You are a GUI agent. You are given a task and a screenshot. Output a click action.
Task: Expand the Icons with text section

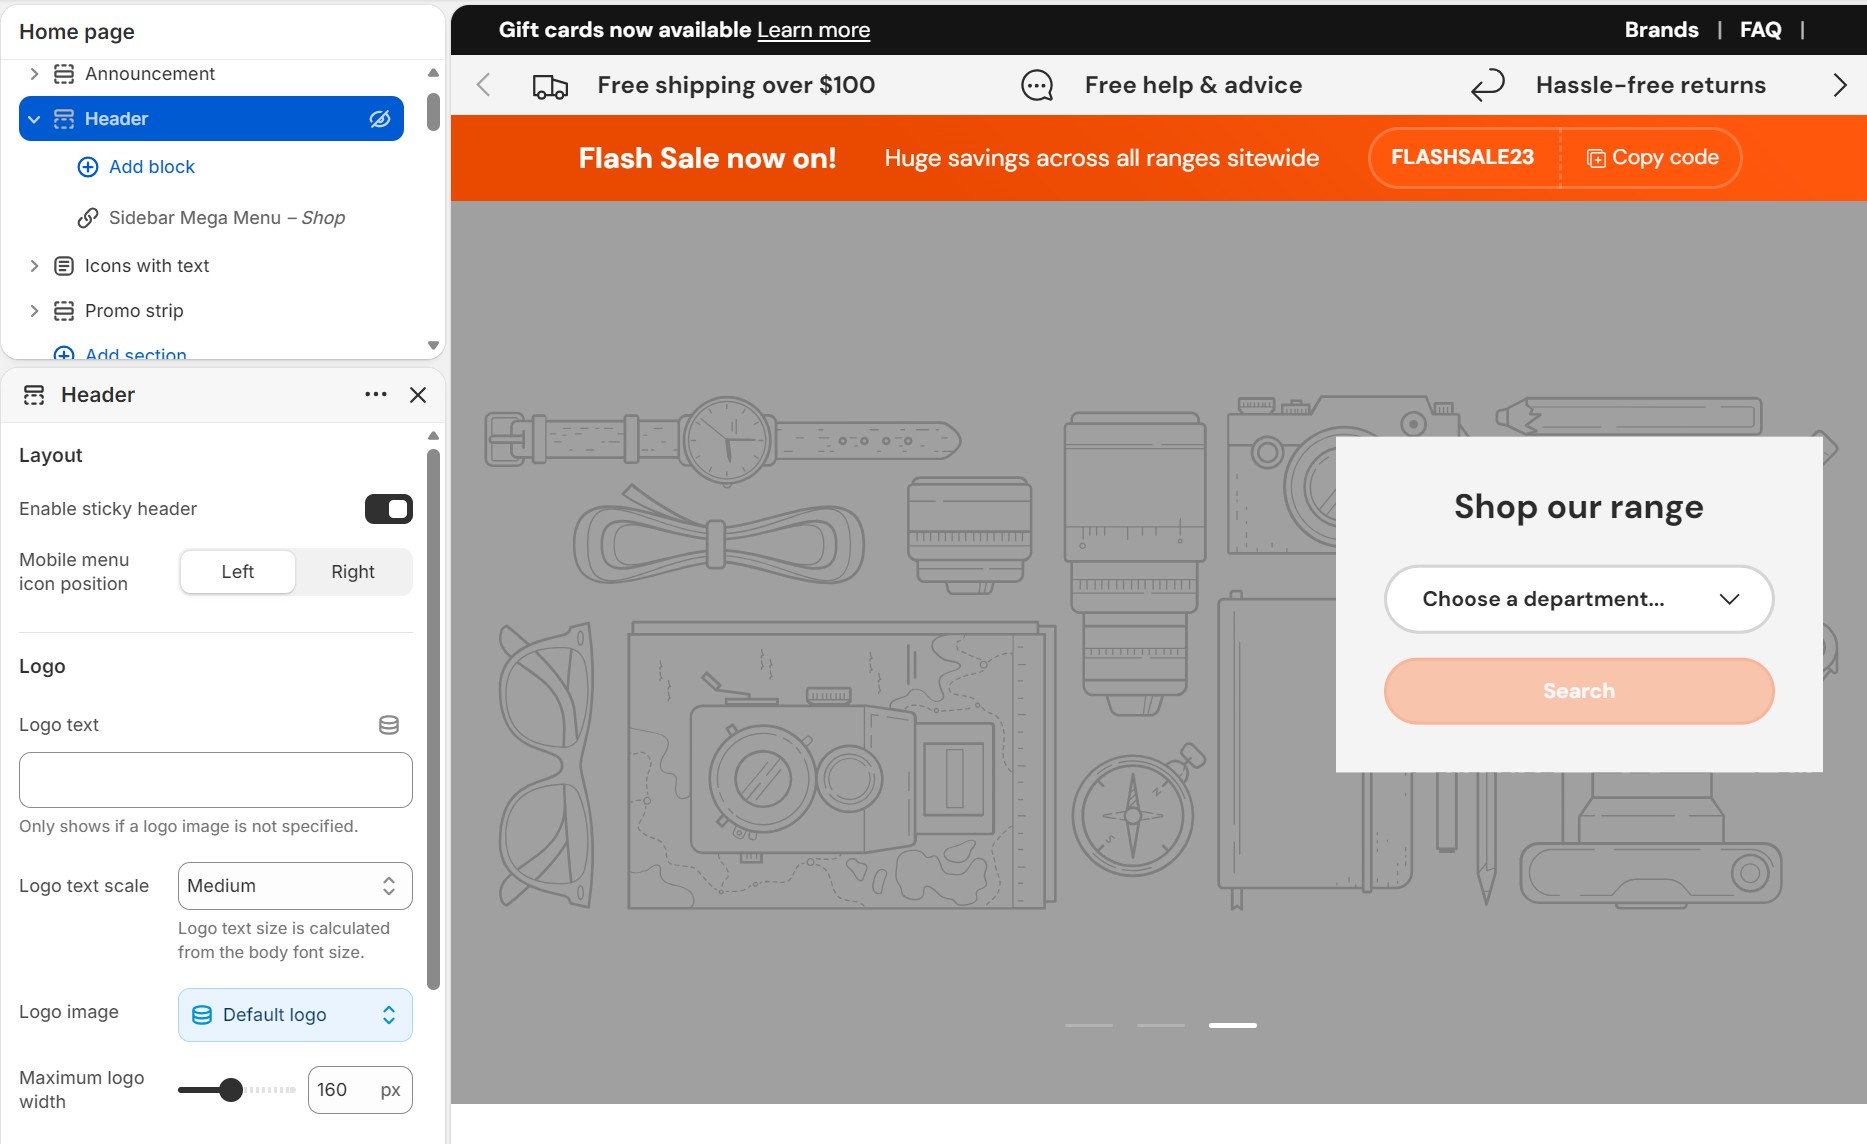pos(33,265)
